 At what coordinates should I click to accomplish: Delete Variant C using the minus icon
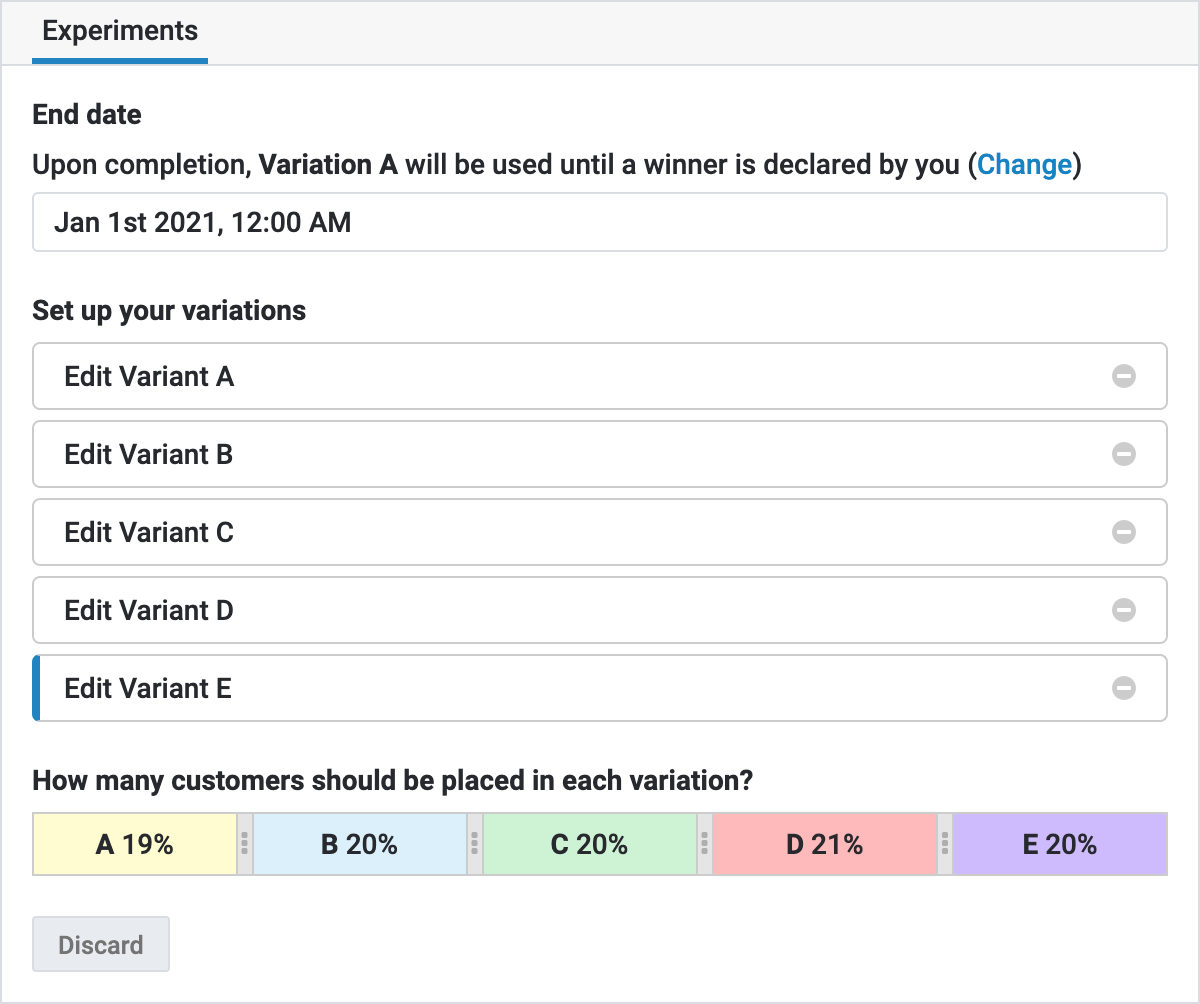tap(1124, 532)
